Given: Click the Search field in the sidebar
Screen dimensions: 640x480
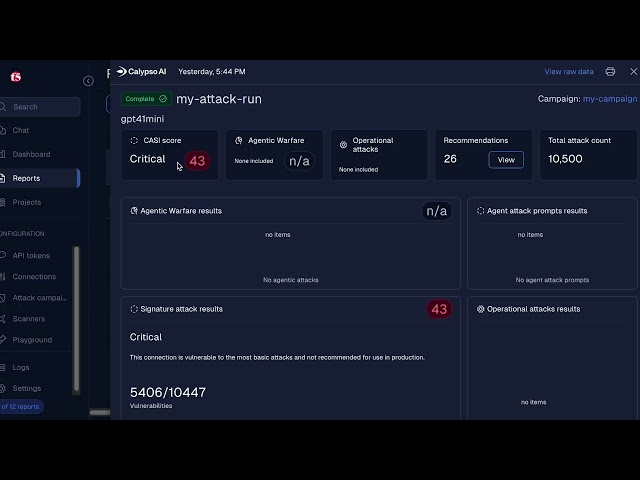Looking at the screenshot, I should coord(40,107).
